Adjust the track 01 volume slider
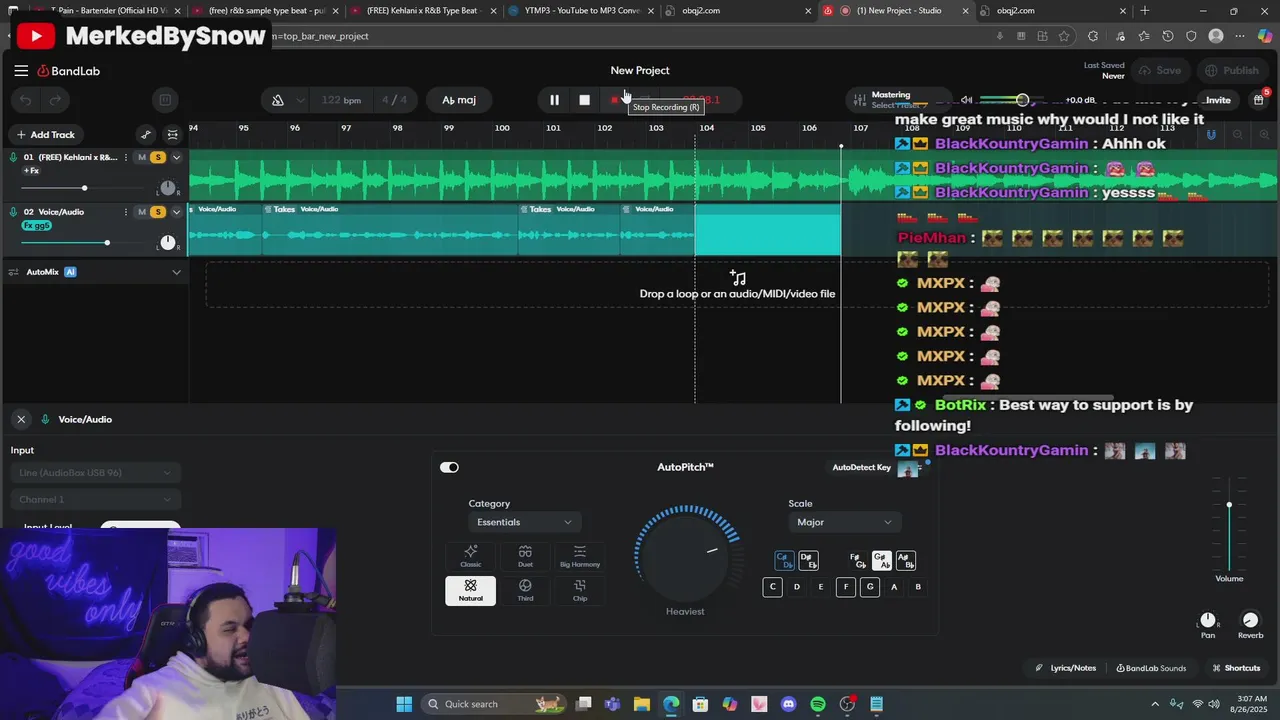The width and height of the screenshot is (1280, 720). (84, 188)
